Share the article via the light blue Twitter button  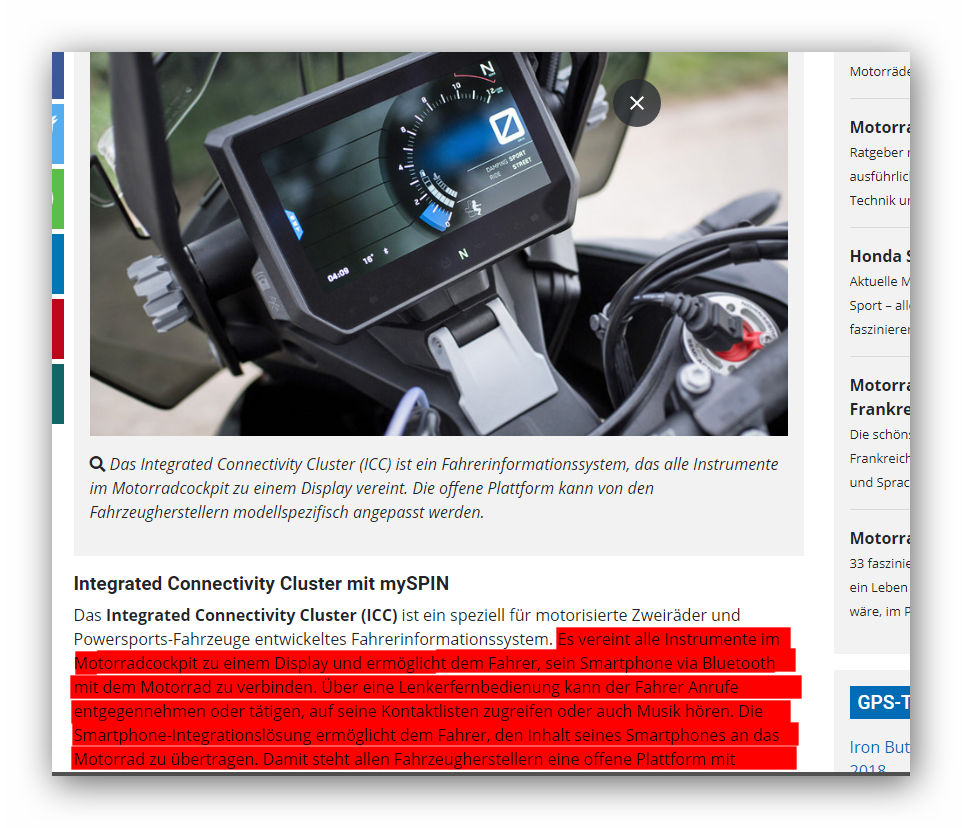tap(58, 134)
